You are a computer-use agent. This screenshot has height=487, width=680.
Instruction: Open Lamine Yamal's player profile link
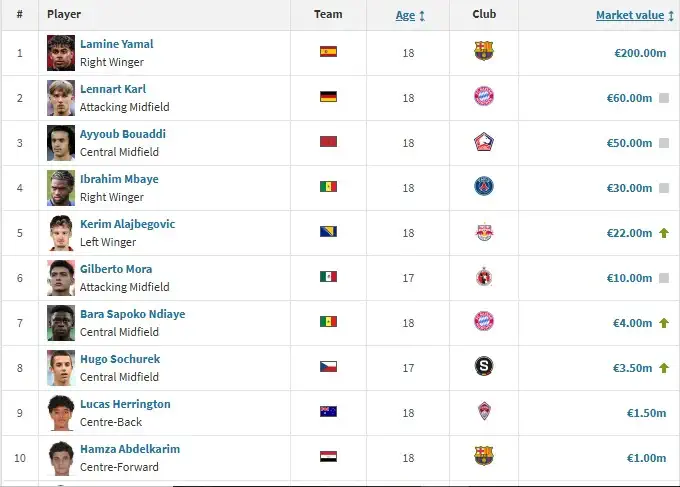coord(117,44)
